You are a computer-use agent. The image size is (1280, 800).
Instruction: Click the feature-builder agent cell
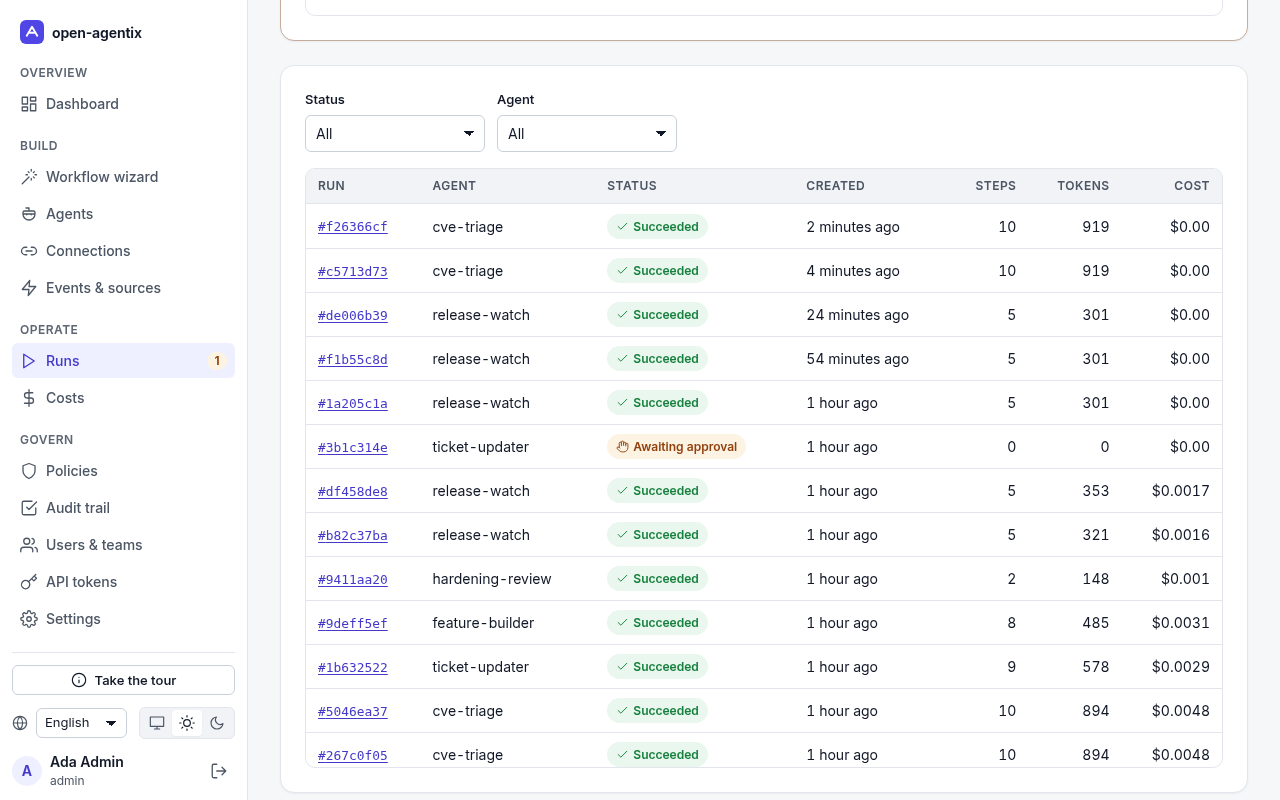pyautogui.click(x=483, y=623)
